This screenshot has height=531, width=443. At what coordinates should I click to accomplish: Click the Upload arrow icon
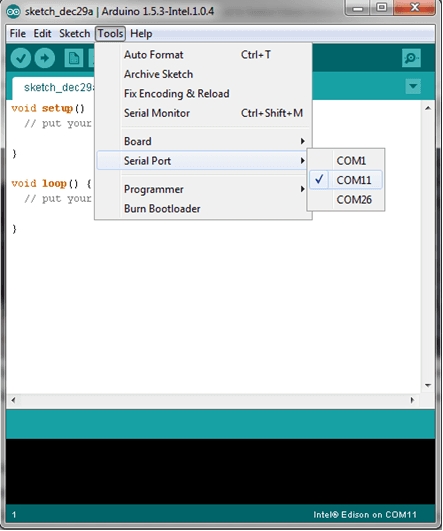[45, 58]
